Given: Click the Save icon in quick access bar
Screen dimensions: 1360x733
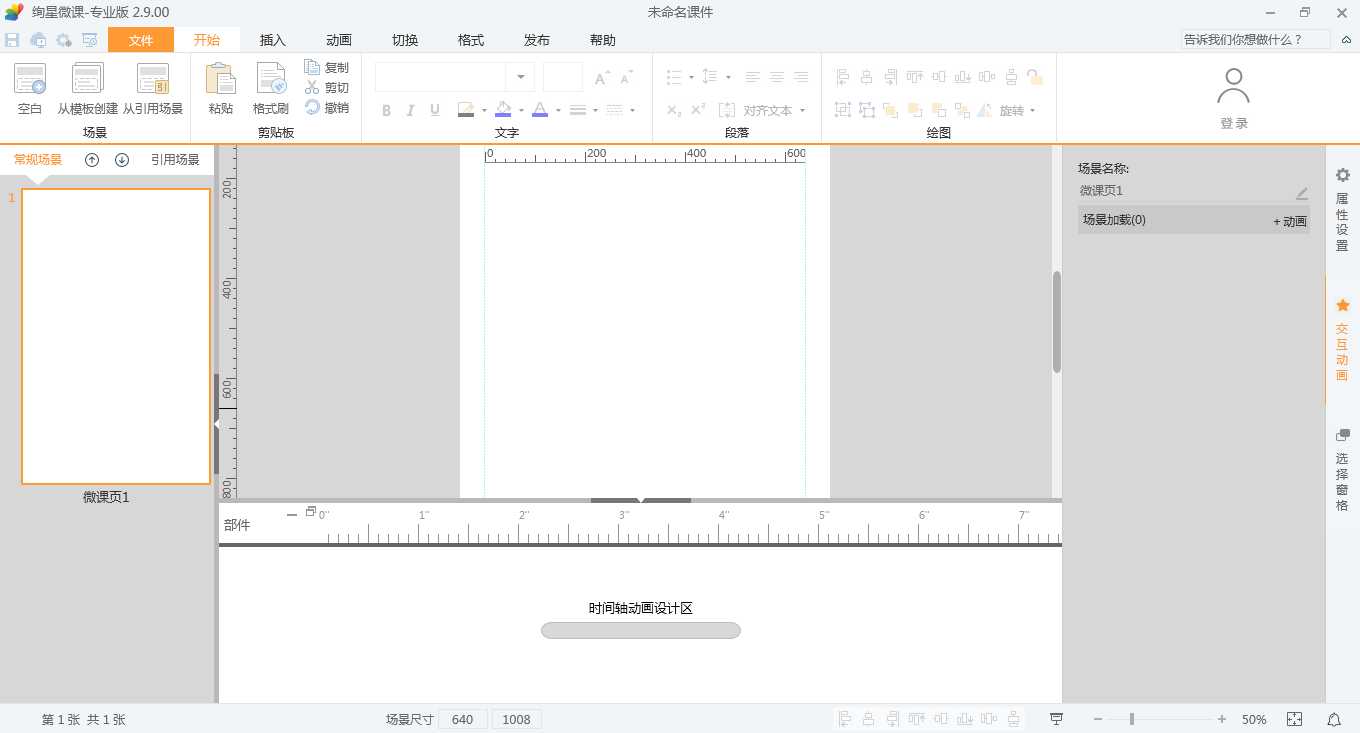Looking at the screenshot, I should coord(12,40).
